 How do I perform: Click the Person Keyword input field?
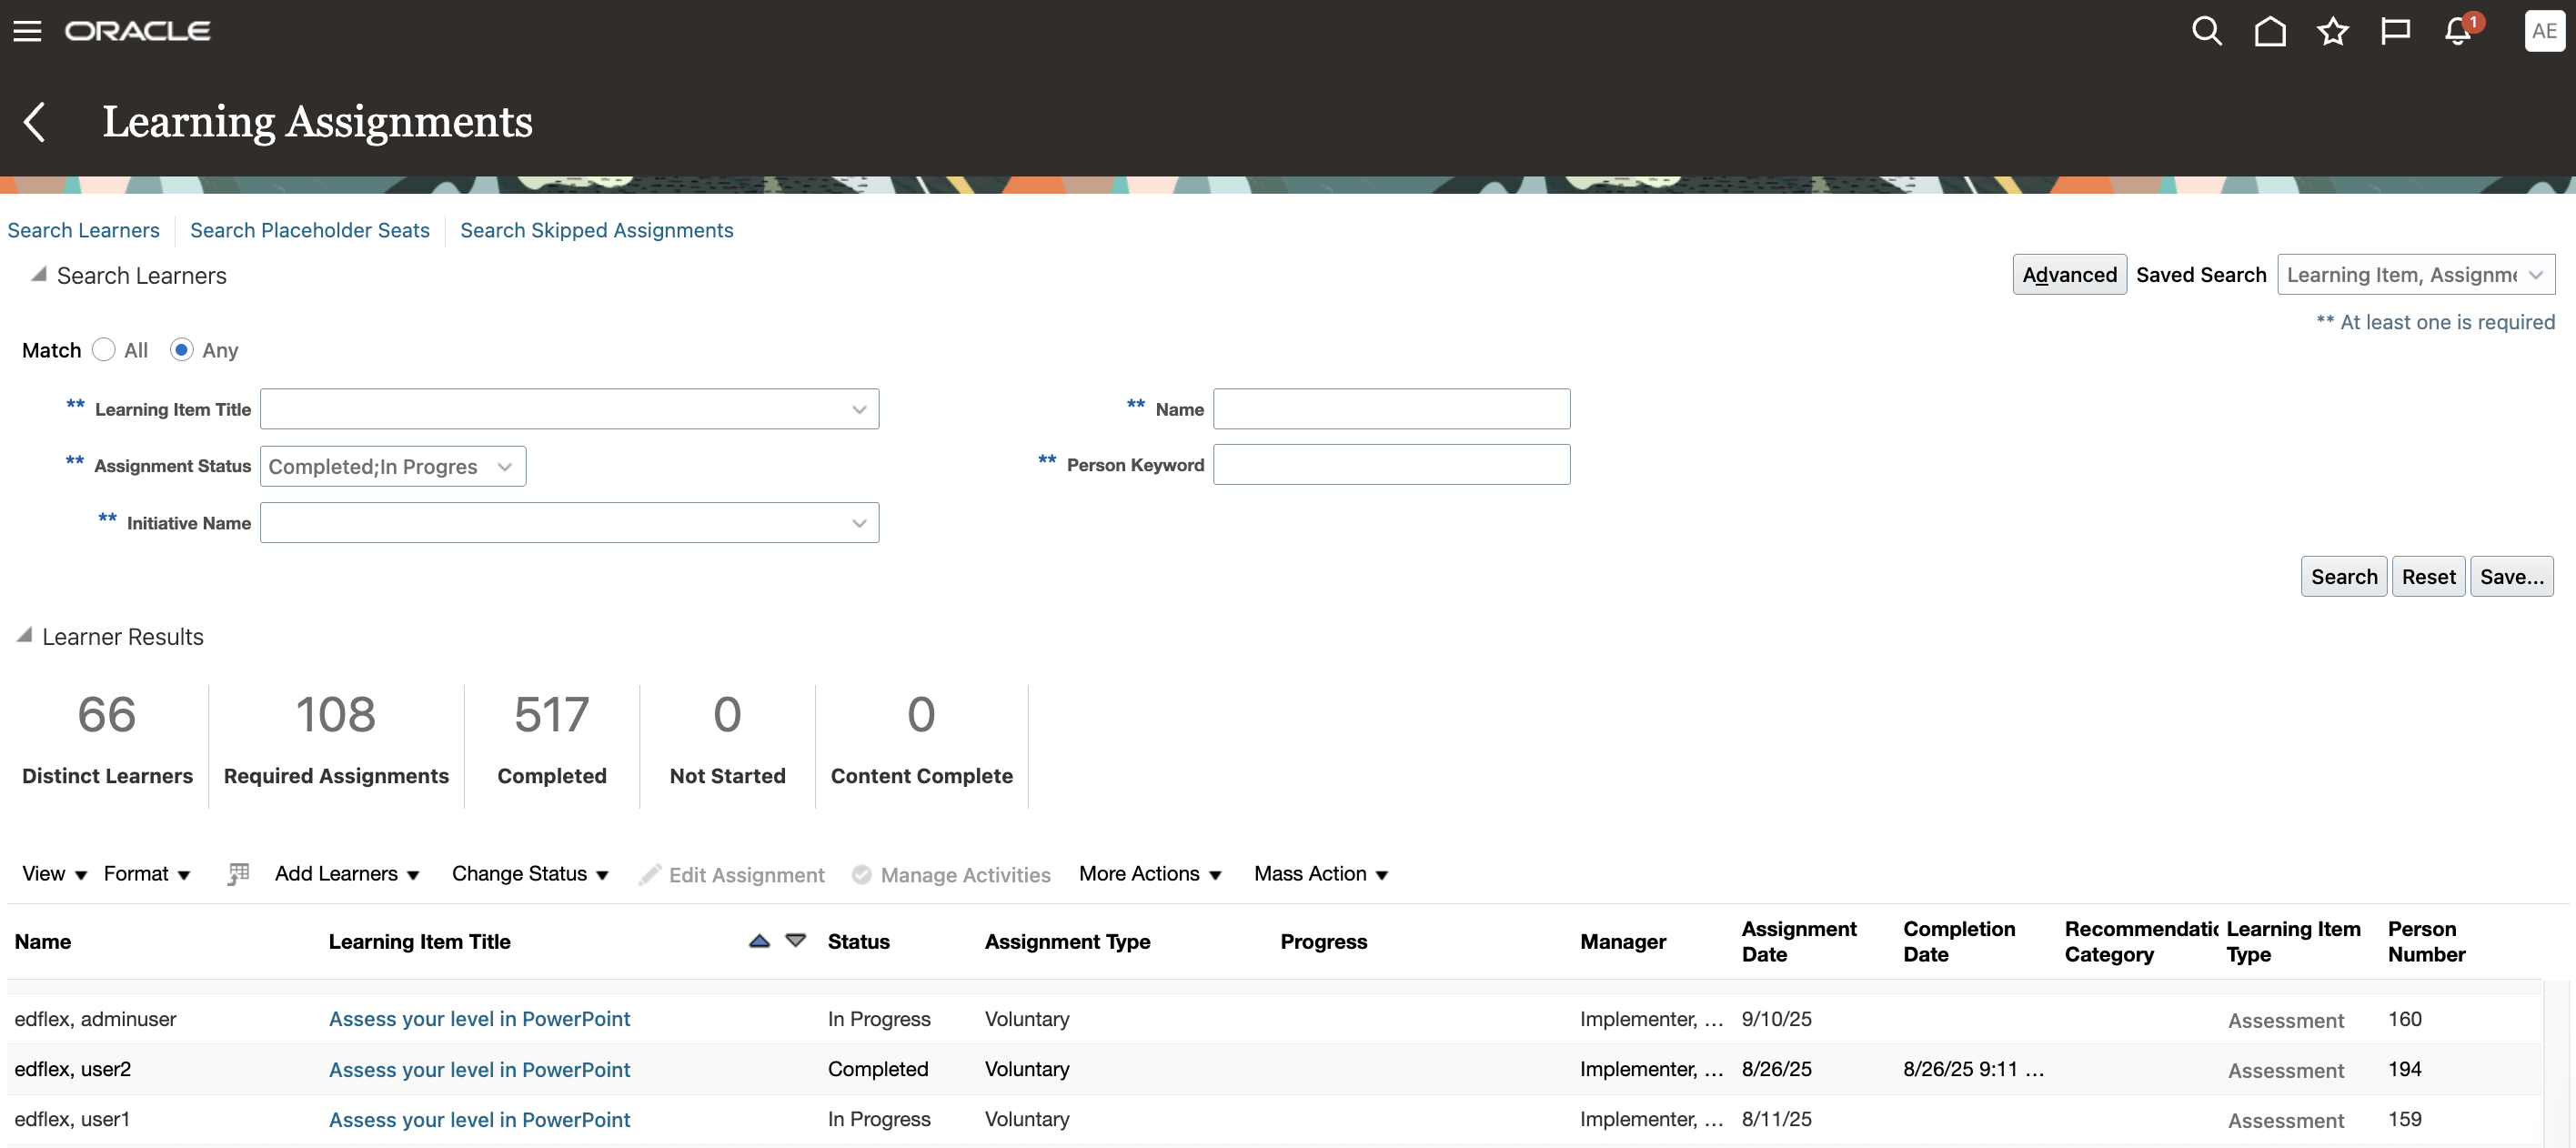coord(1391,465)
